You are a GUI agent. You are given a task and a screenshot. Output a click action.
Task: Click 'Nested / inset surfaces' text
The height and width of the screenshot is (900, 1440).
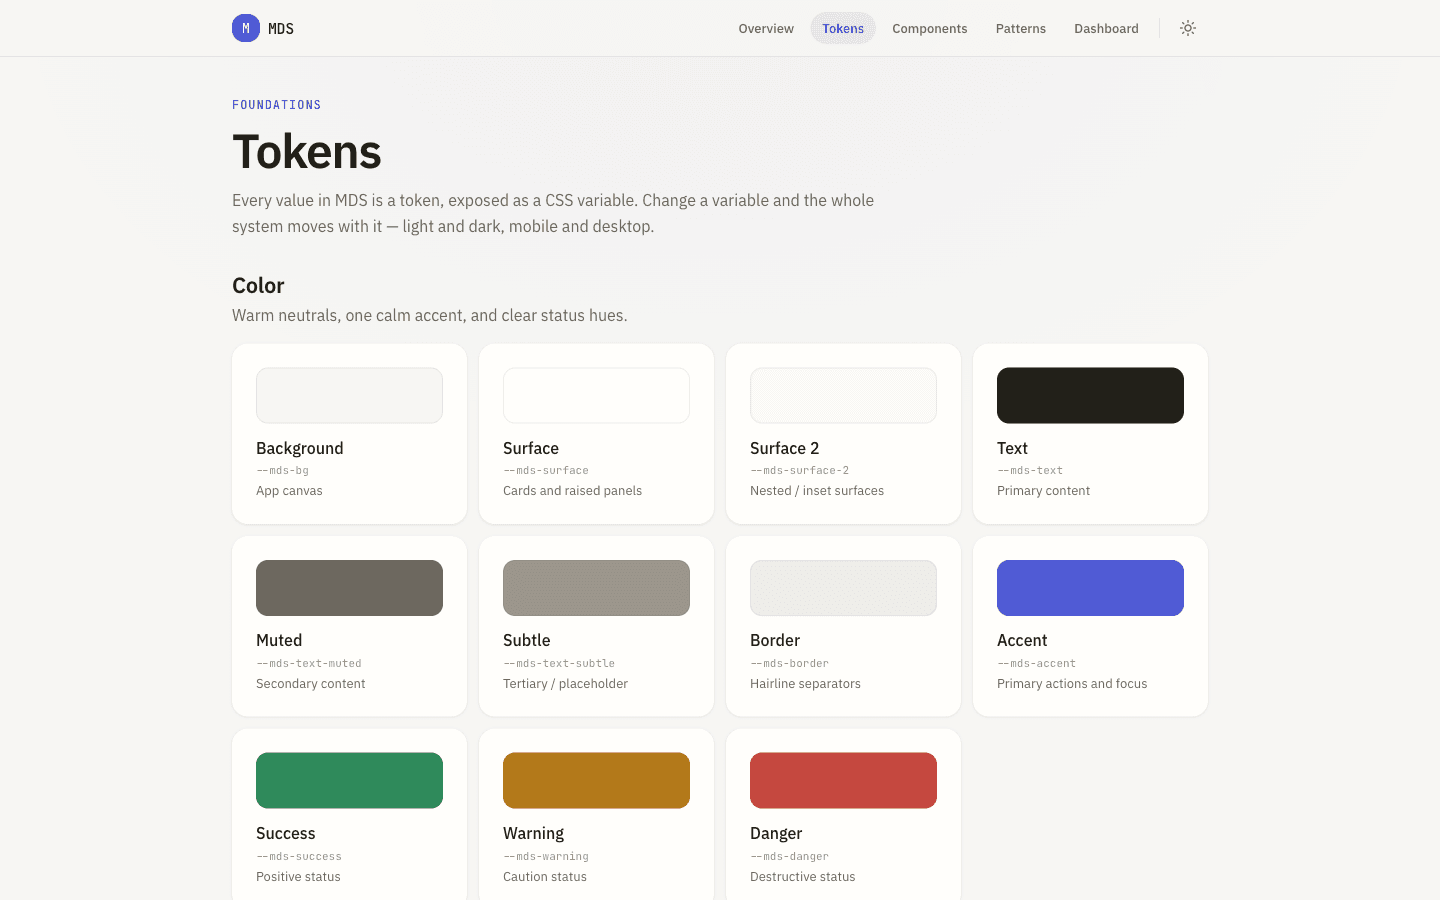point(817,491)
